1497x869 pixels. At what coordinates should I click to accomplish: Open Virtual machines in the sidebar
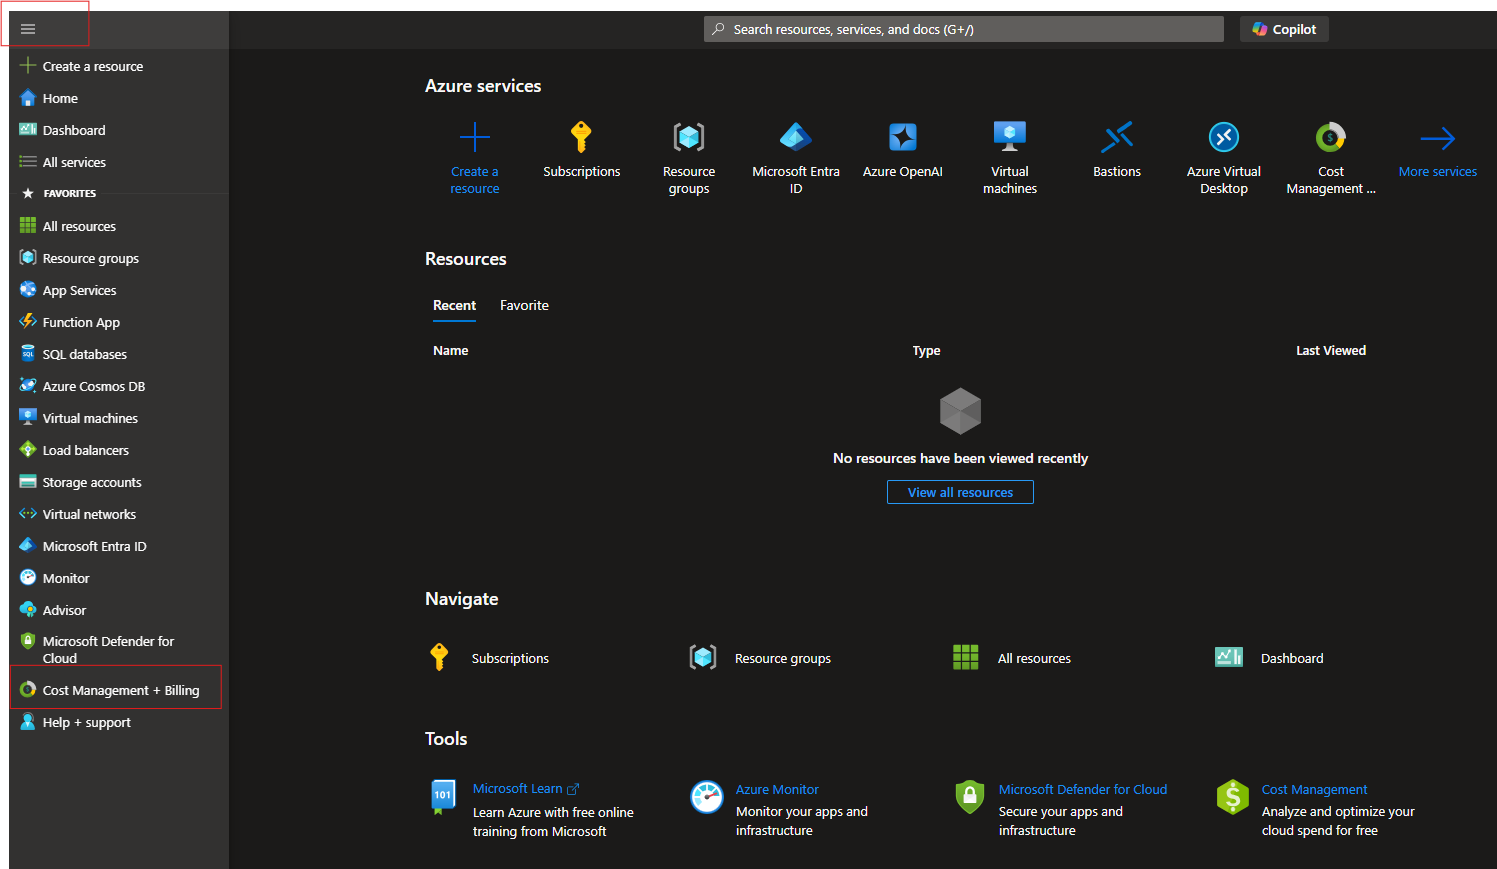pyautogui.click(x=79, y=418)
